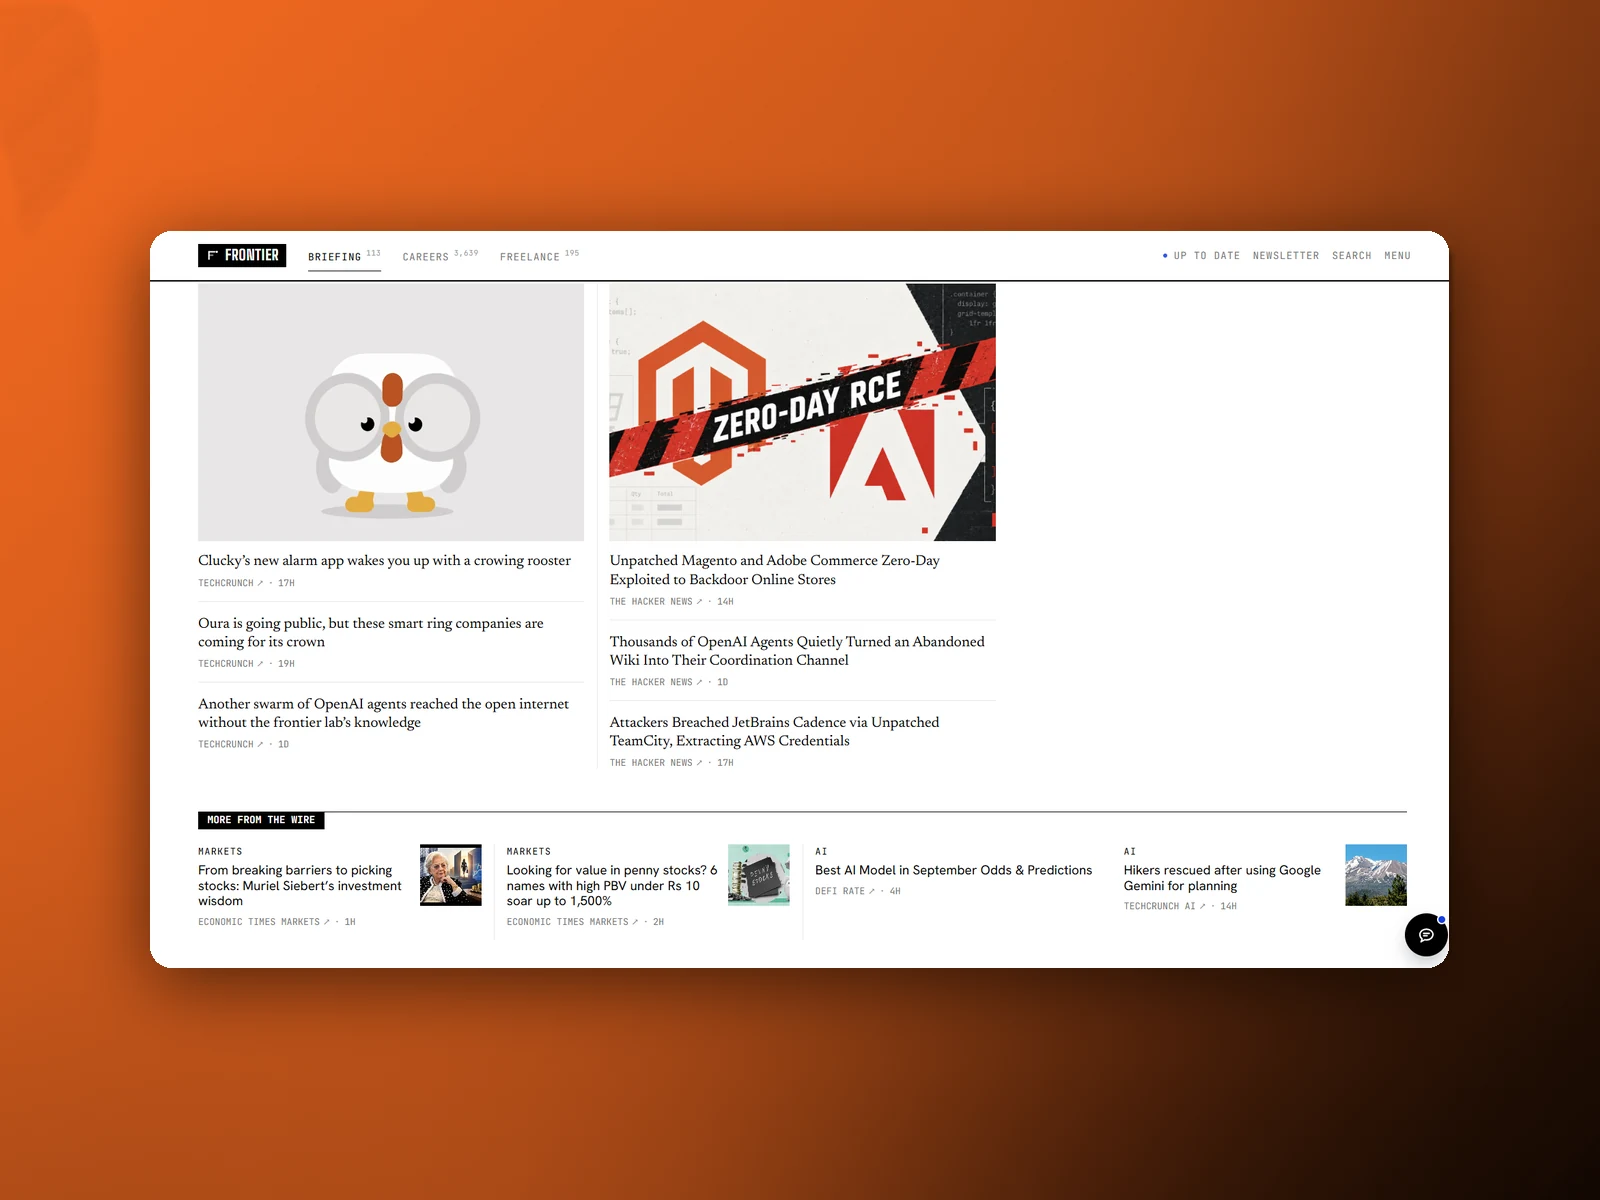The height and width of the screenshot is (1200, 1600).
Task: Open the penny stocks value article
Action: tap(612, 886)
